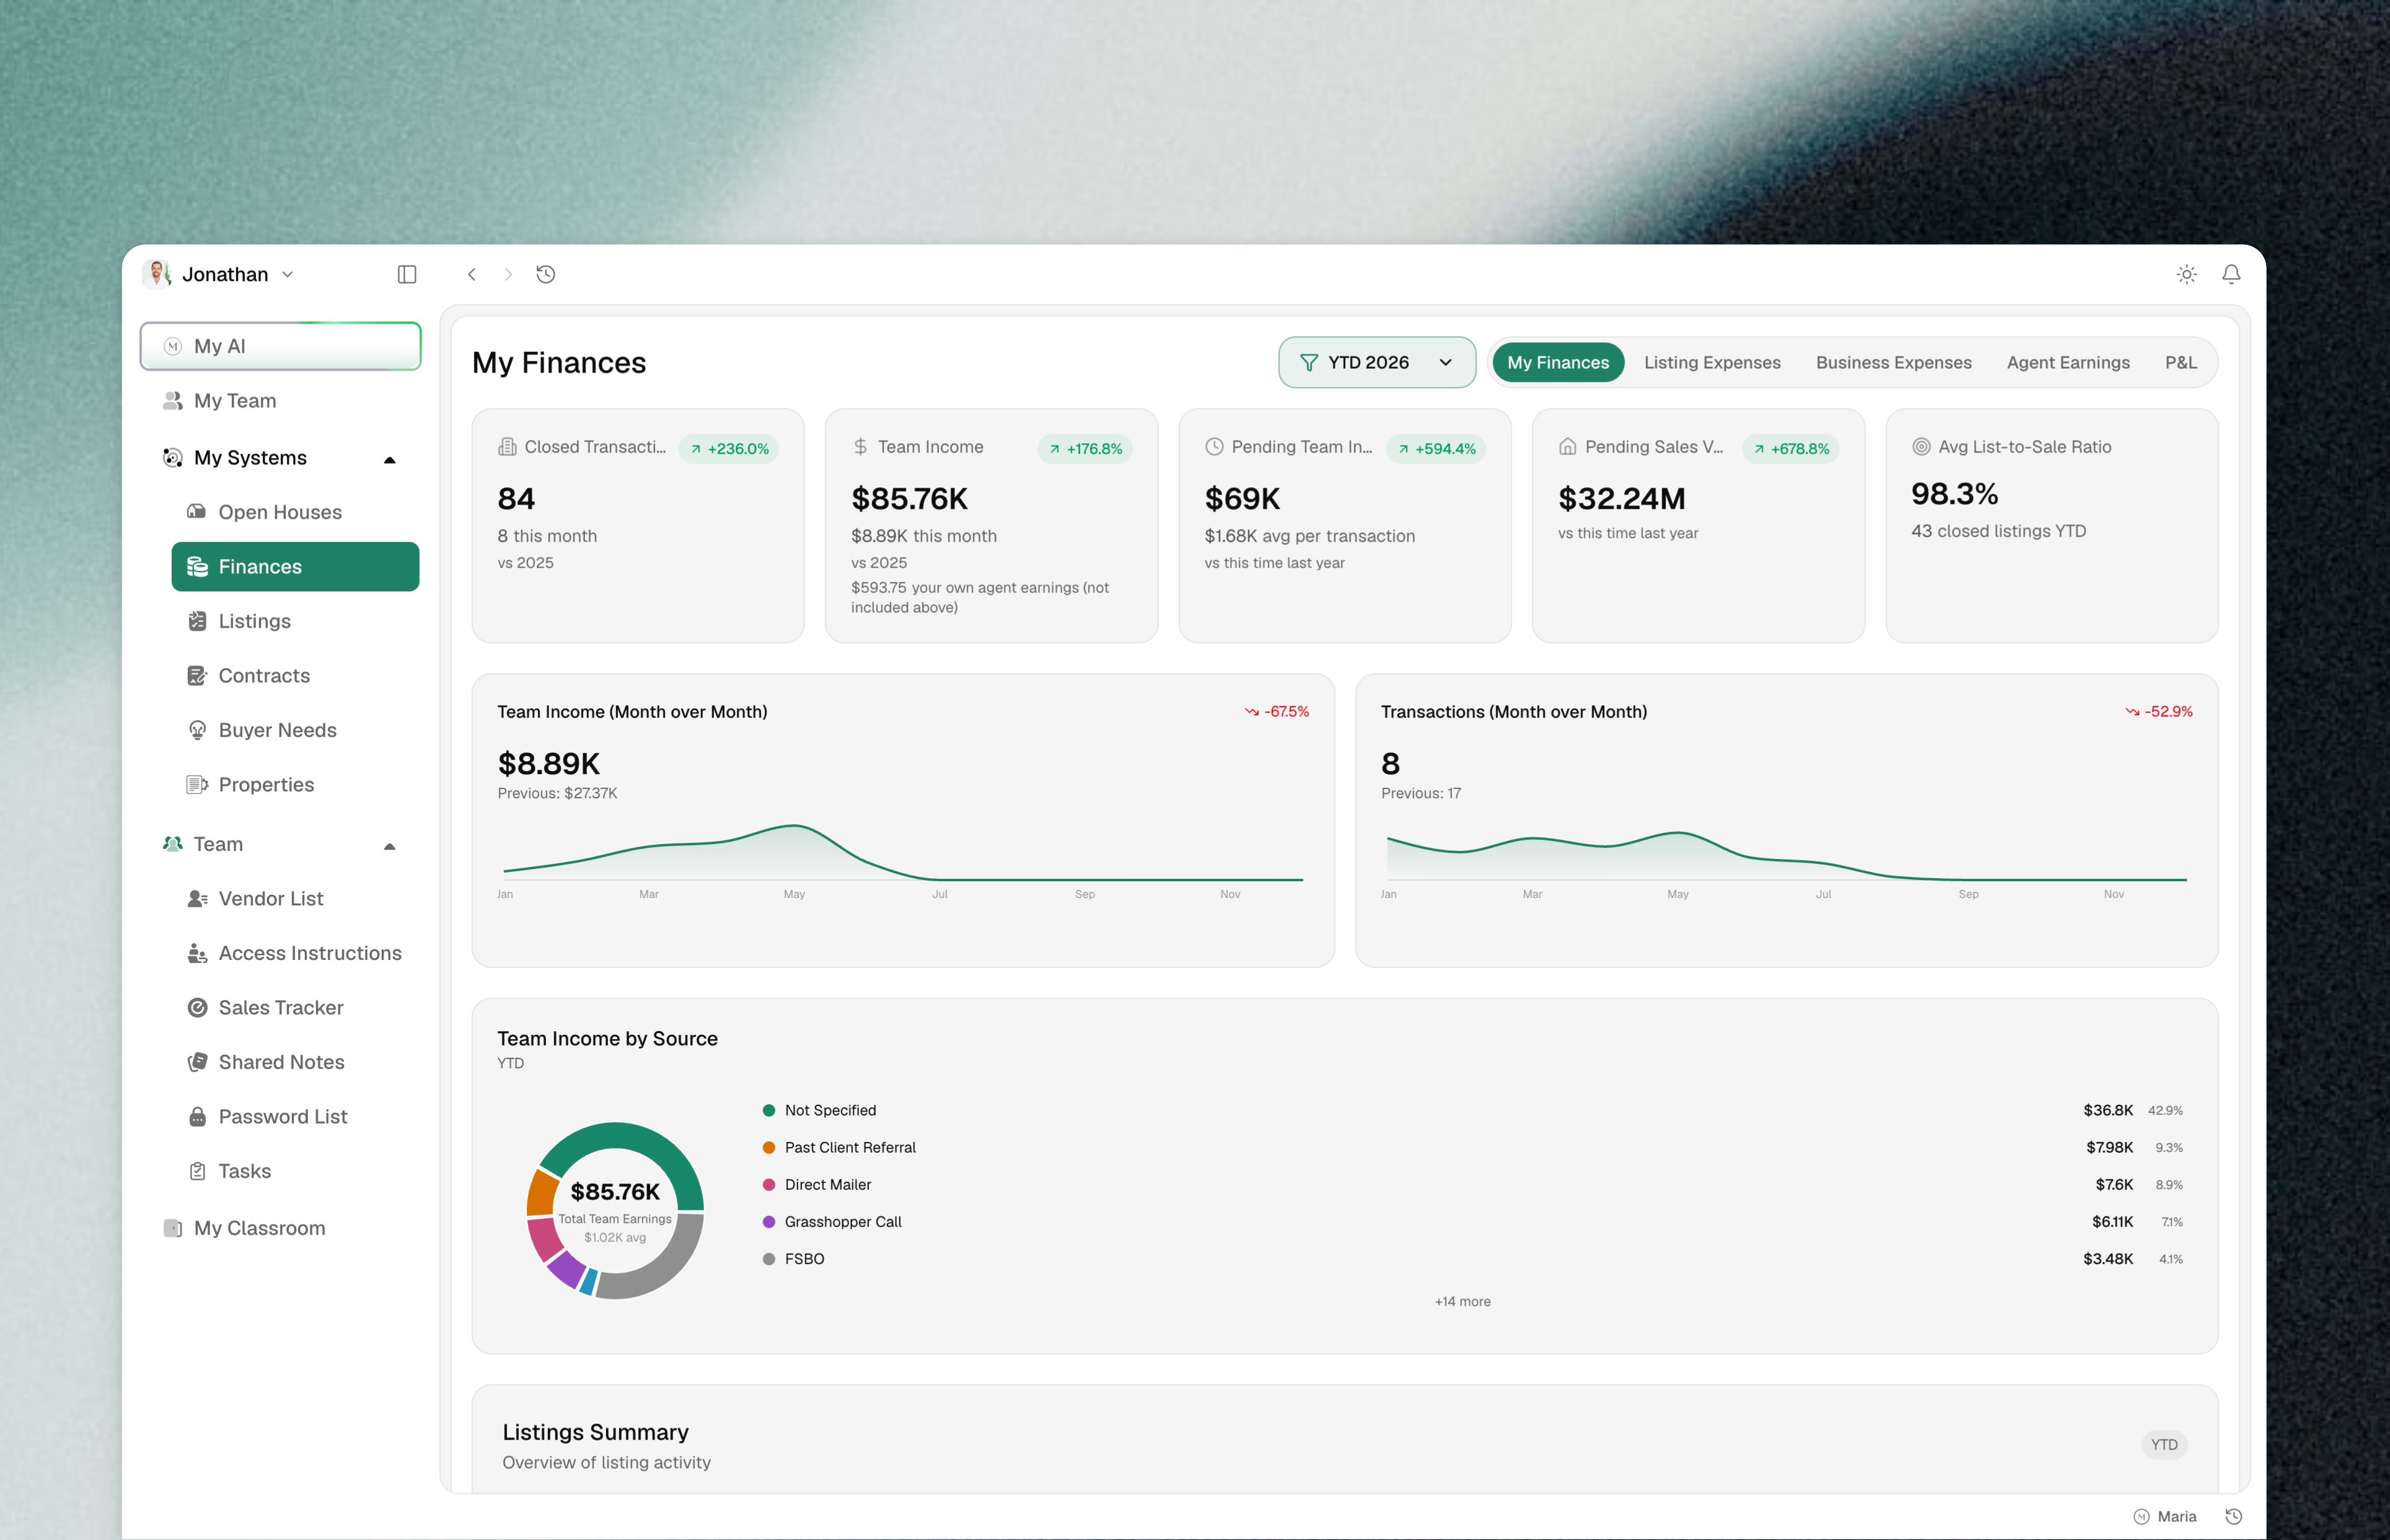The width and height of the screenshot is (2390, 1540).
Task: Click the +594.4% change badge
Action: click(1436, 449)
